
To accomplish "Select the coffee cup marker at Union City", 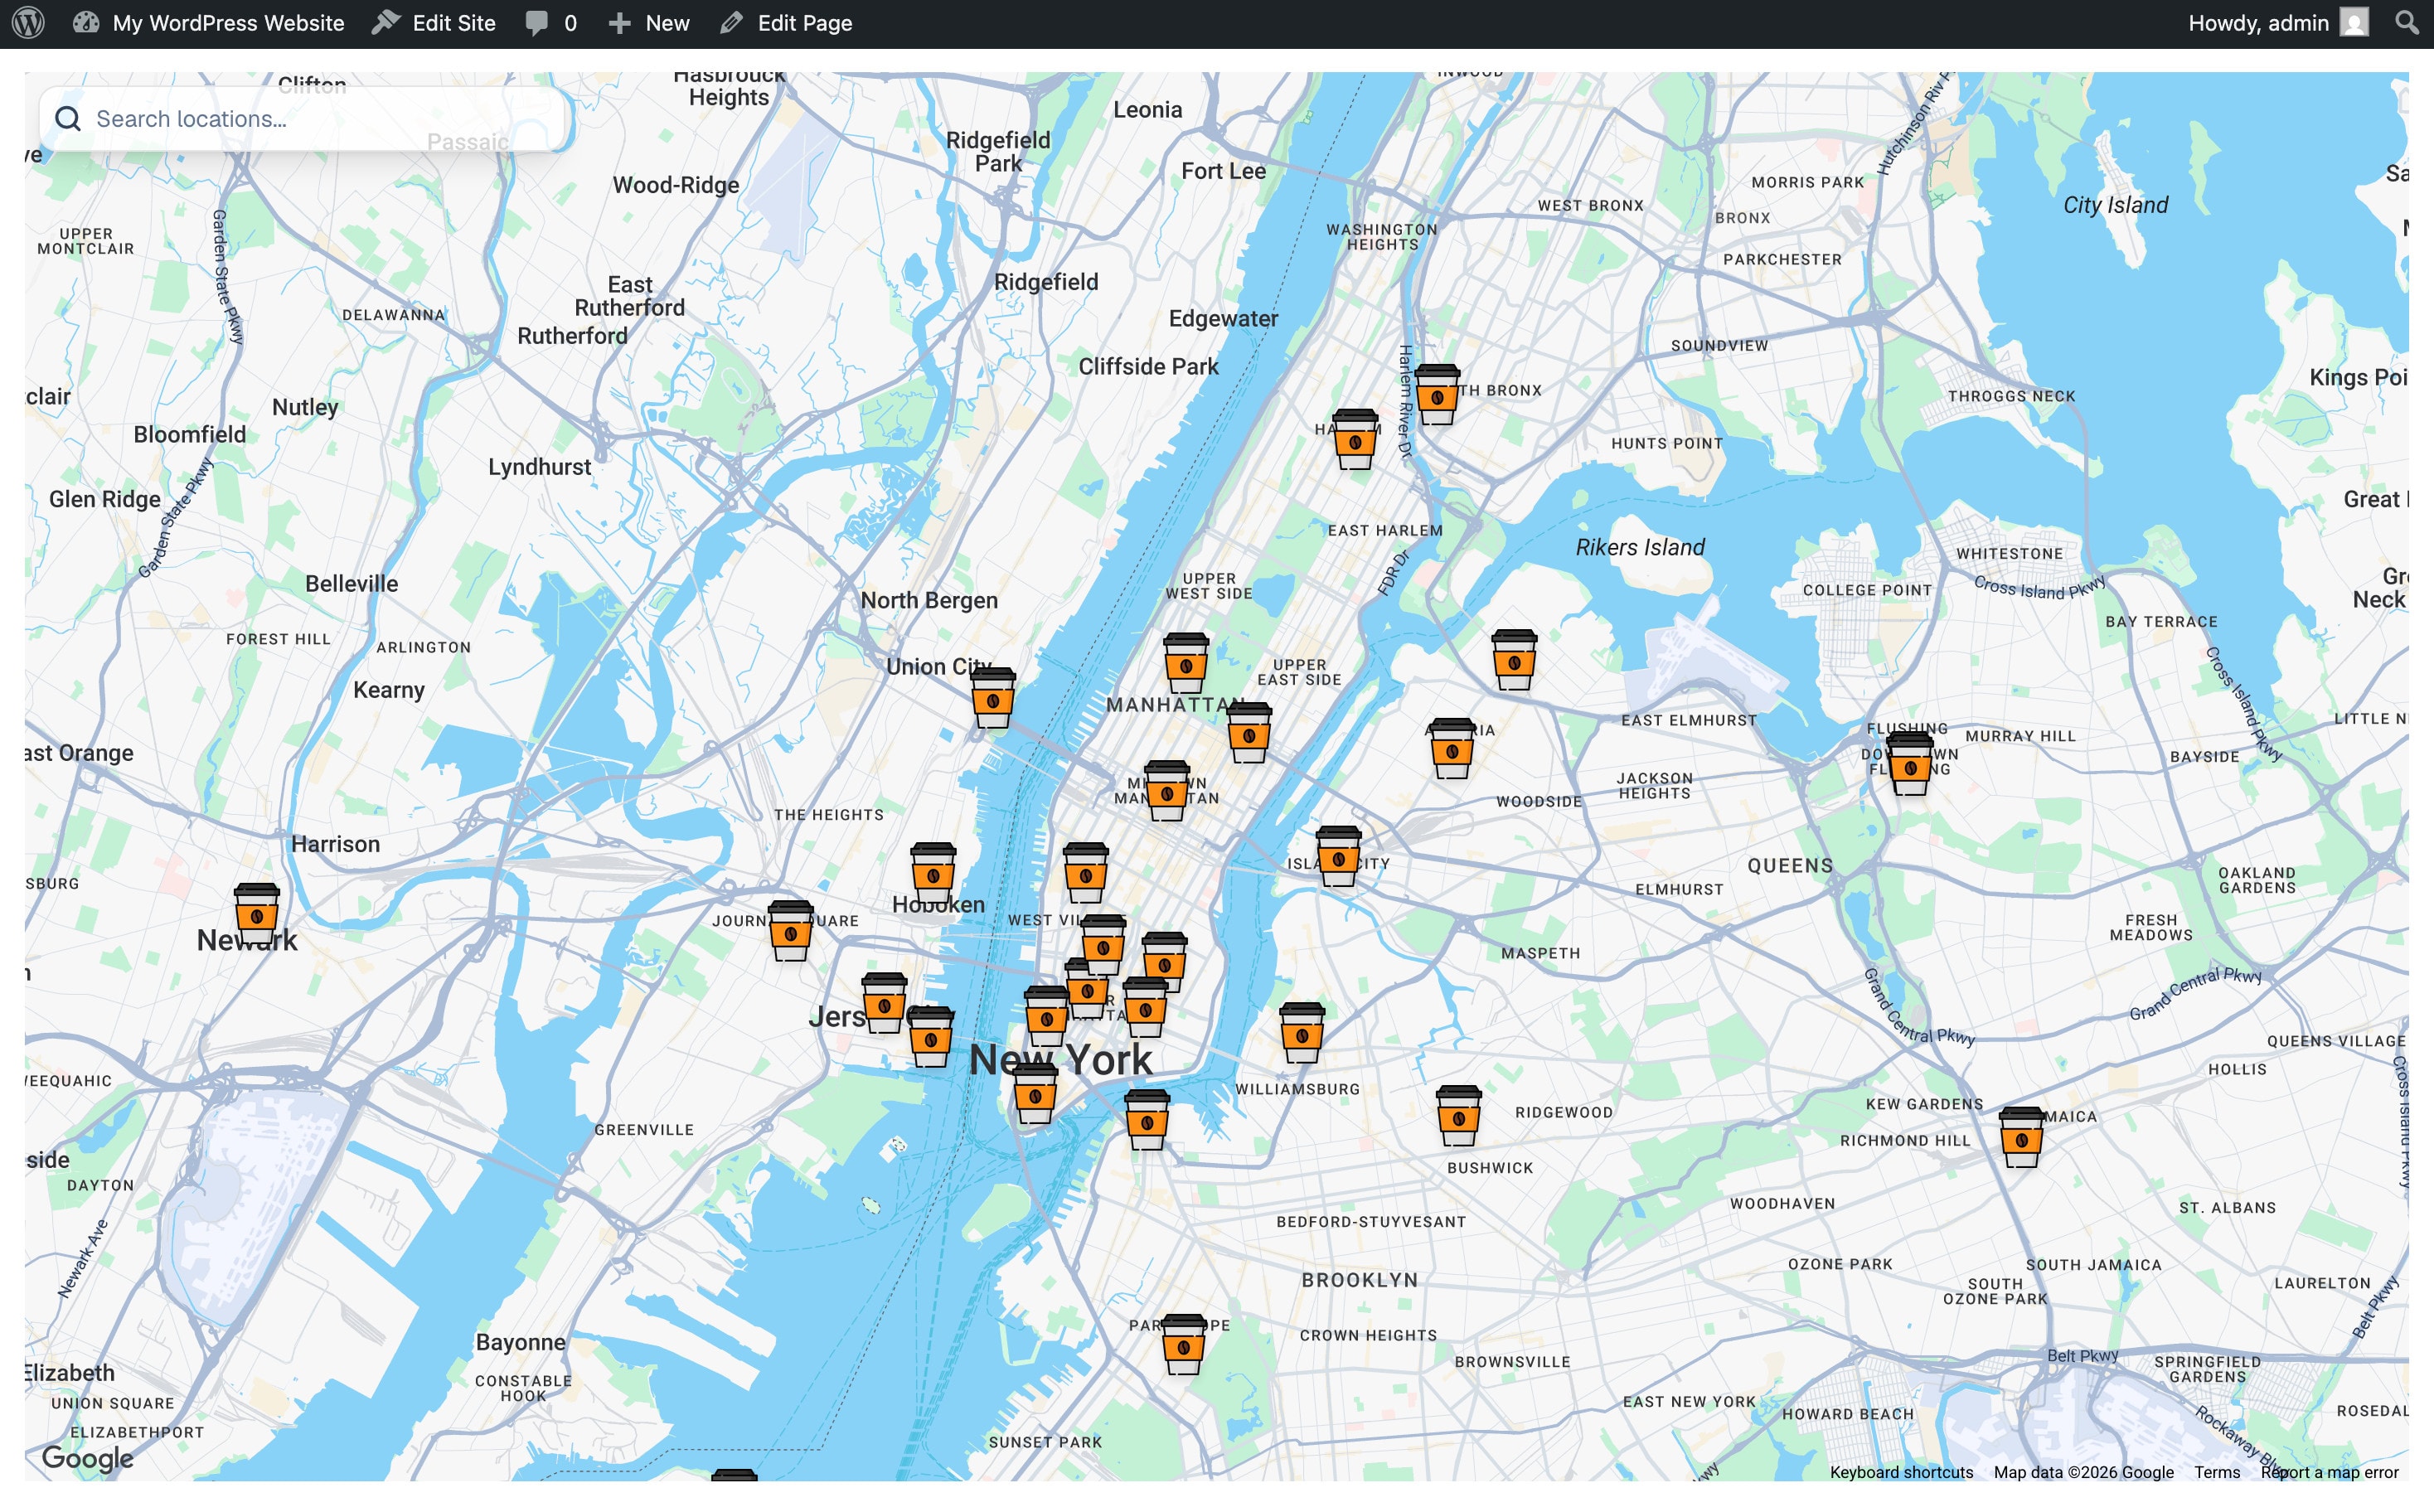I will [x=993, y=698].
